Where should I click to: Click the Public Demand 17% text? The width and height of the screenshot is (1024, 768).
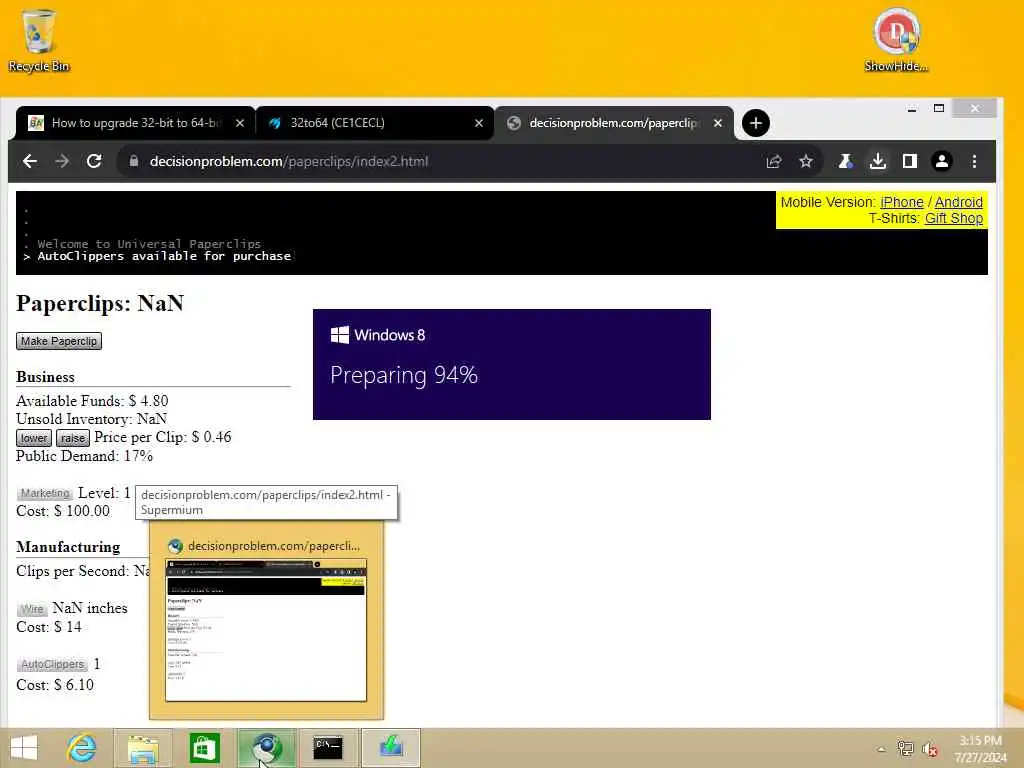pos(84,456)
